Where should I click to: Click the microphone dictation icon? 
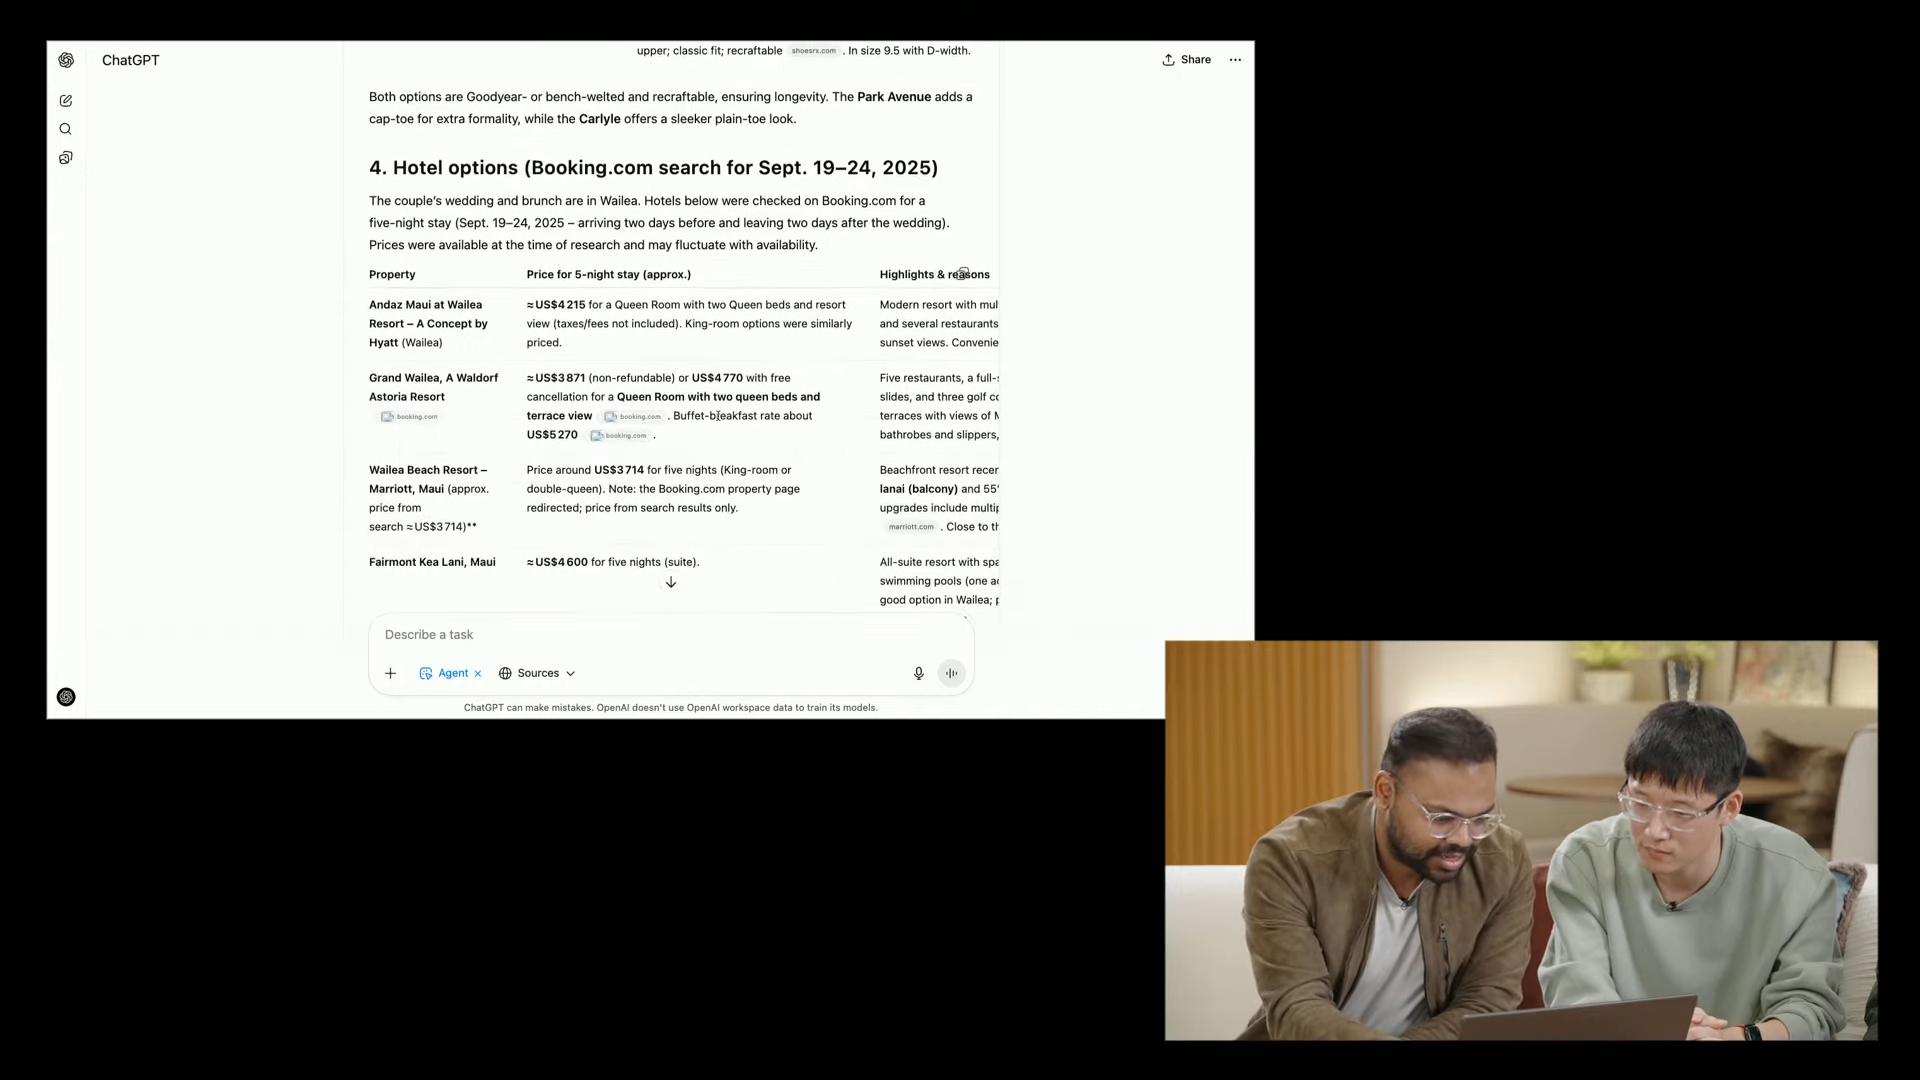click(919, 673)
